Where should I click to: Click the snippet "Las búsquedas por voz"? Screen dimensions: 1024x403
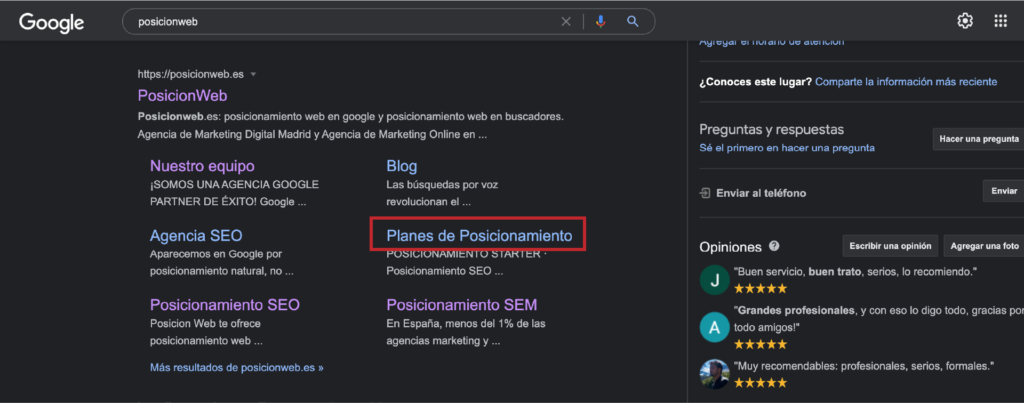tap(442, 185)
